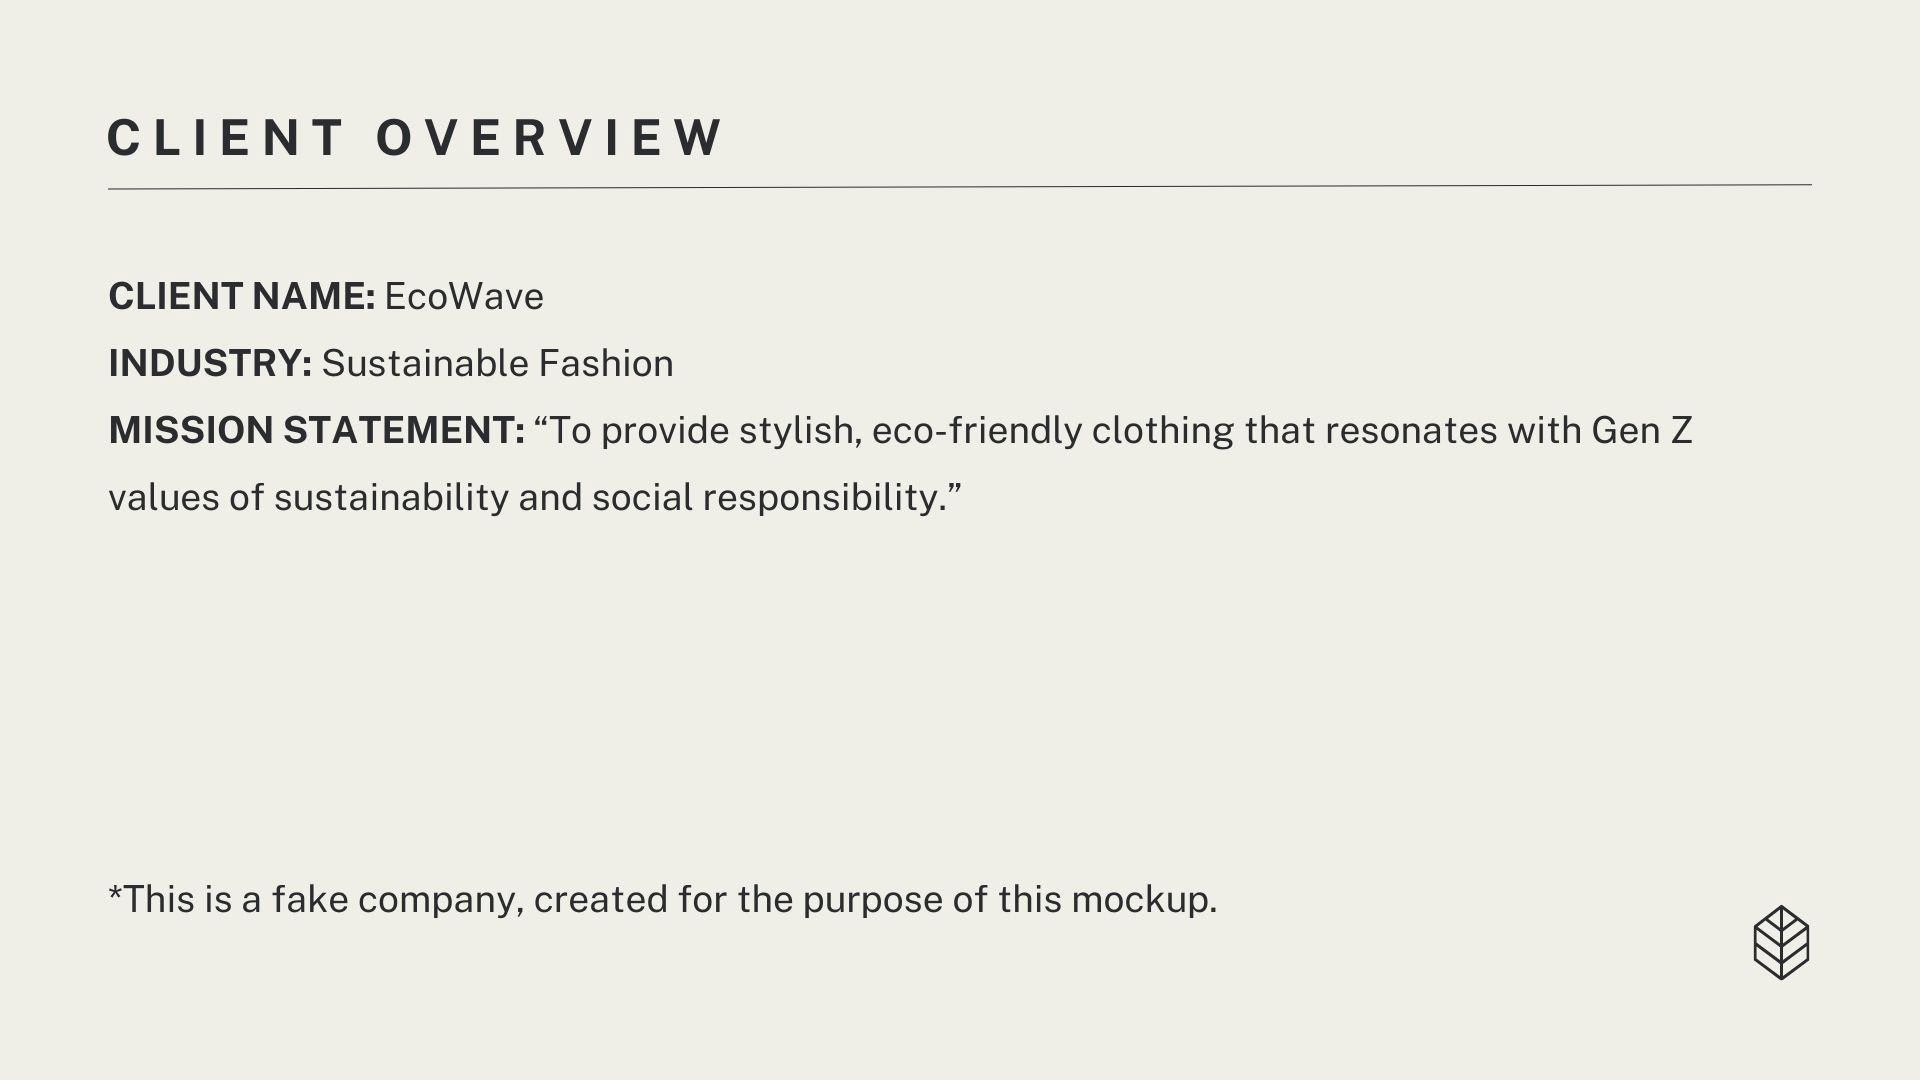Click the horizontal divider line under the title
The width and height of the screenshot is (1920, 1080).
[960, 187]
